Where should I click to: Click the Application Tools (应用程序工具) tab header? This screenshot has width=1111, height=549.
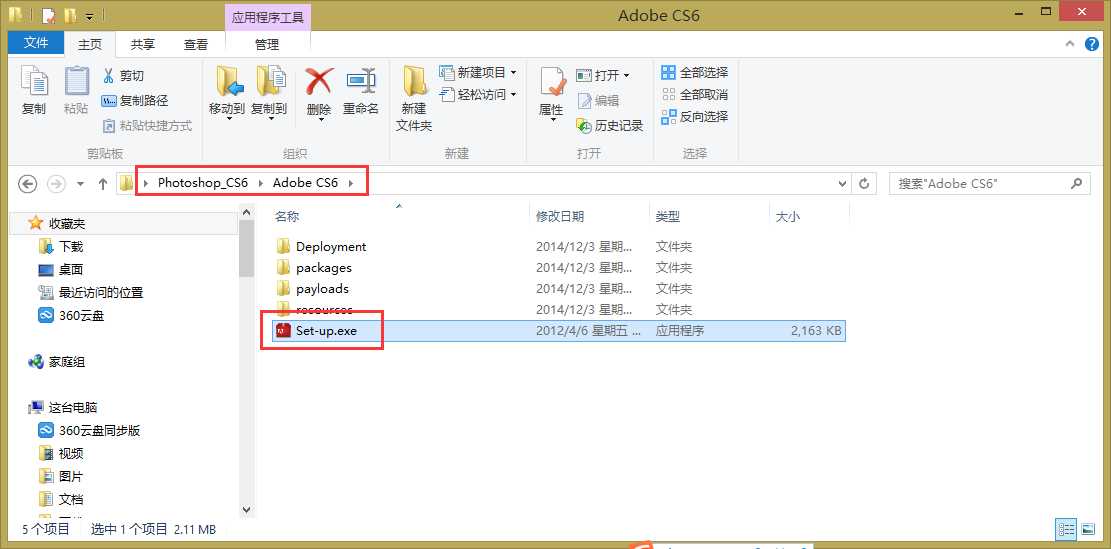click(x=268, y=18)
